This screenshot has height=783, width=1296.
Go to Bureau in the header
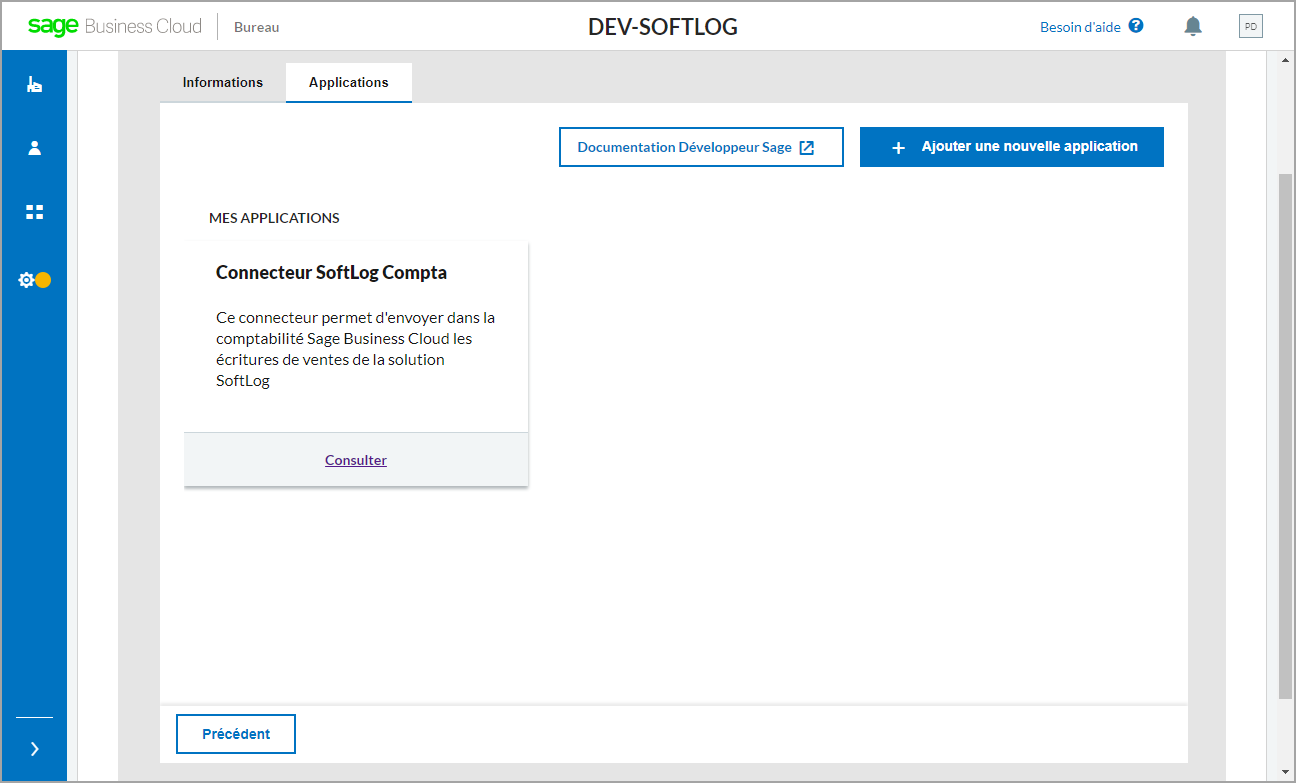[x=256, y=27]
